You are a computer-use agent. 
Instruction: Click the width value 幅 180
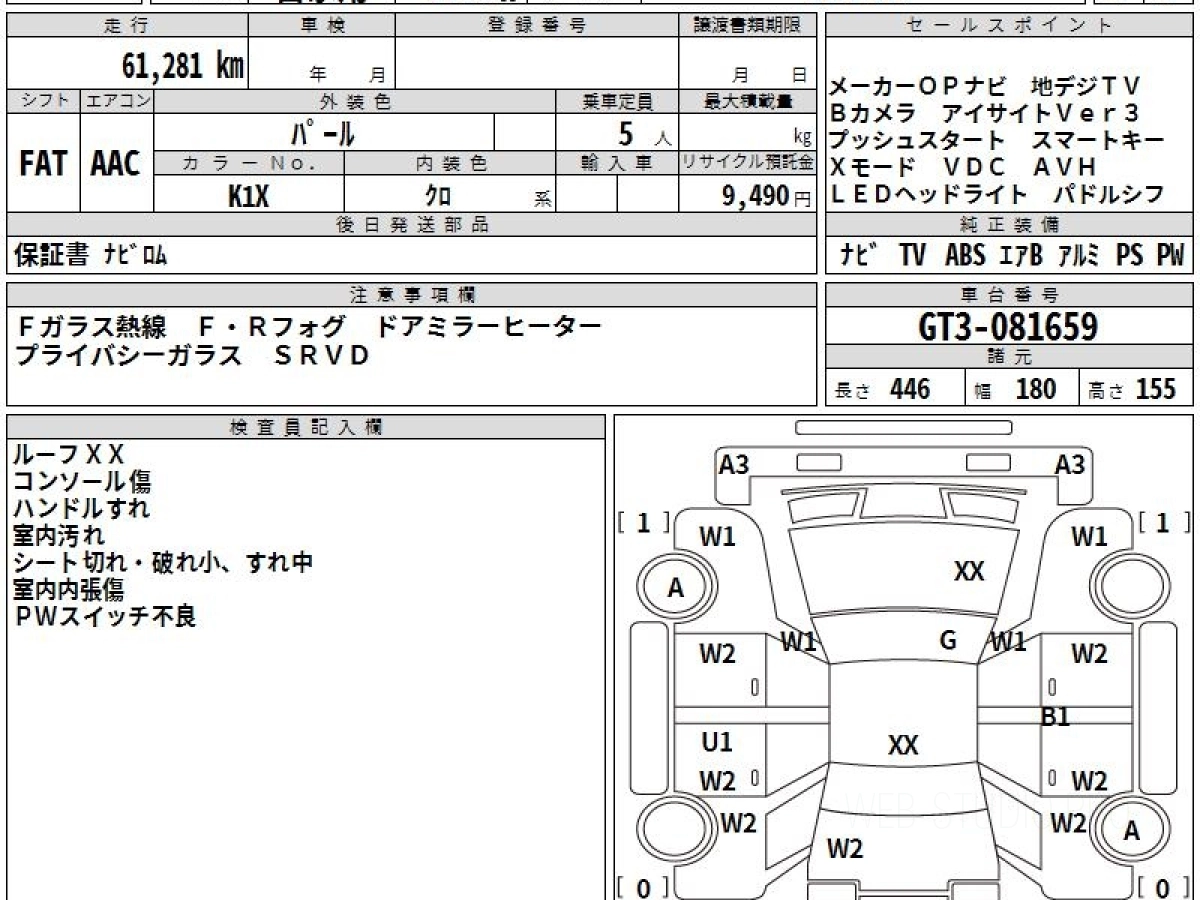click(1016, 389)
